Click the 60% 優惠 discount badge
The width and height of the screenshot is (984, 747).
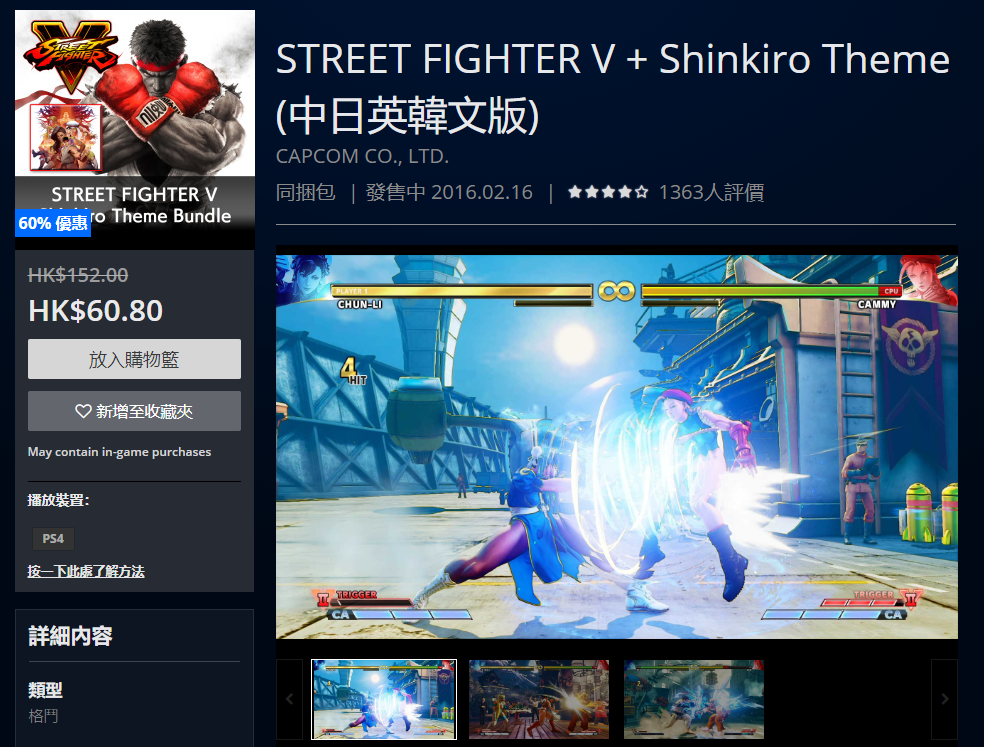coord(53,223)
